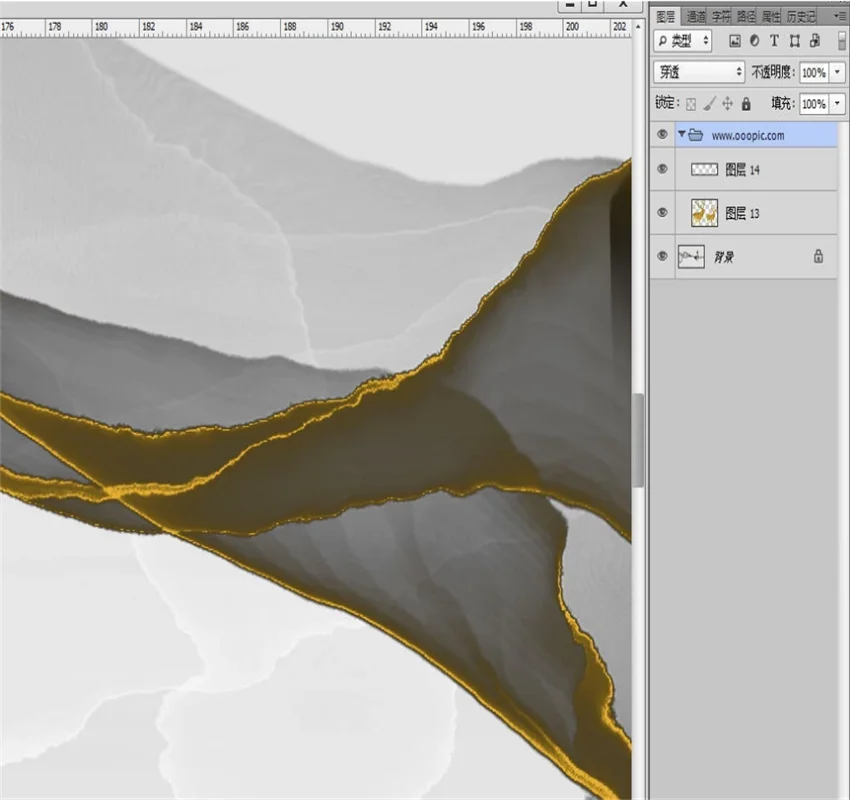The height and width of the screenshot is (800, 850).
Task: Toggle visibility of 图层 14
Action: 662,170
